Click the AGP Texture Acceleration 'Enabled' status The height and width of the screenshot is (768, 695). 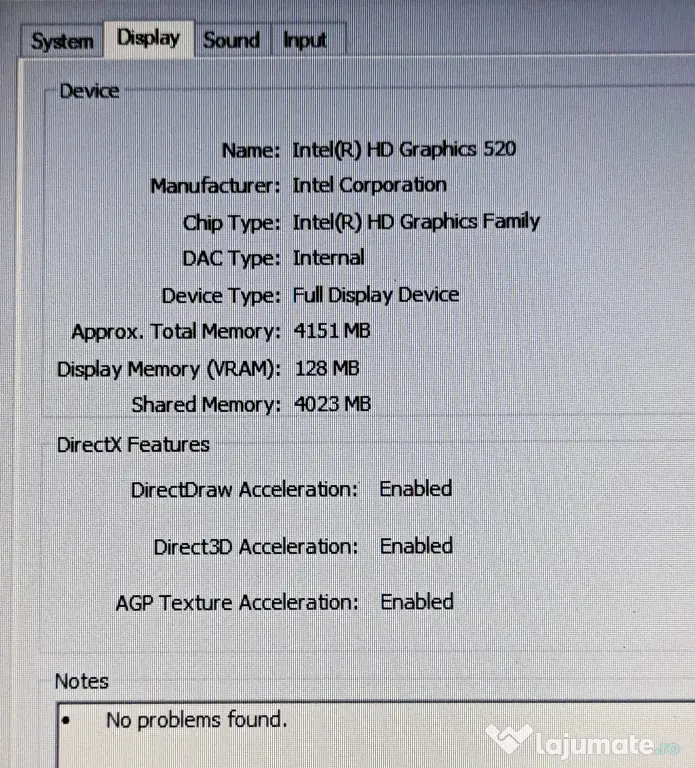[x=417, y=602]
